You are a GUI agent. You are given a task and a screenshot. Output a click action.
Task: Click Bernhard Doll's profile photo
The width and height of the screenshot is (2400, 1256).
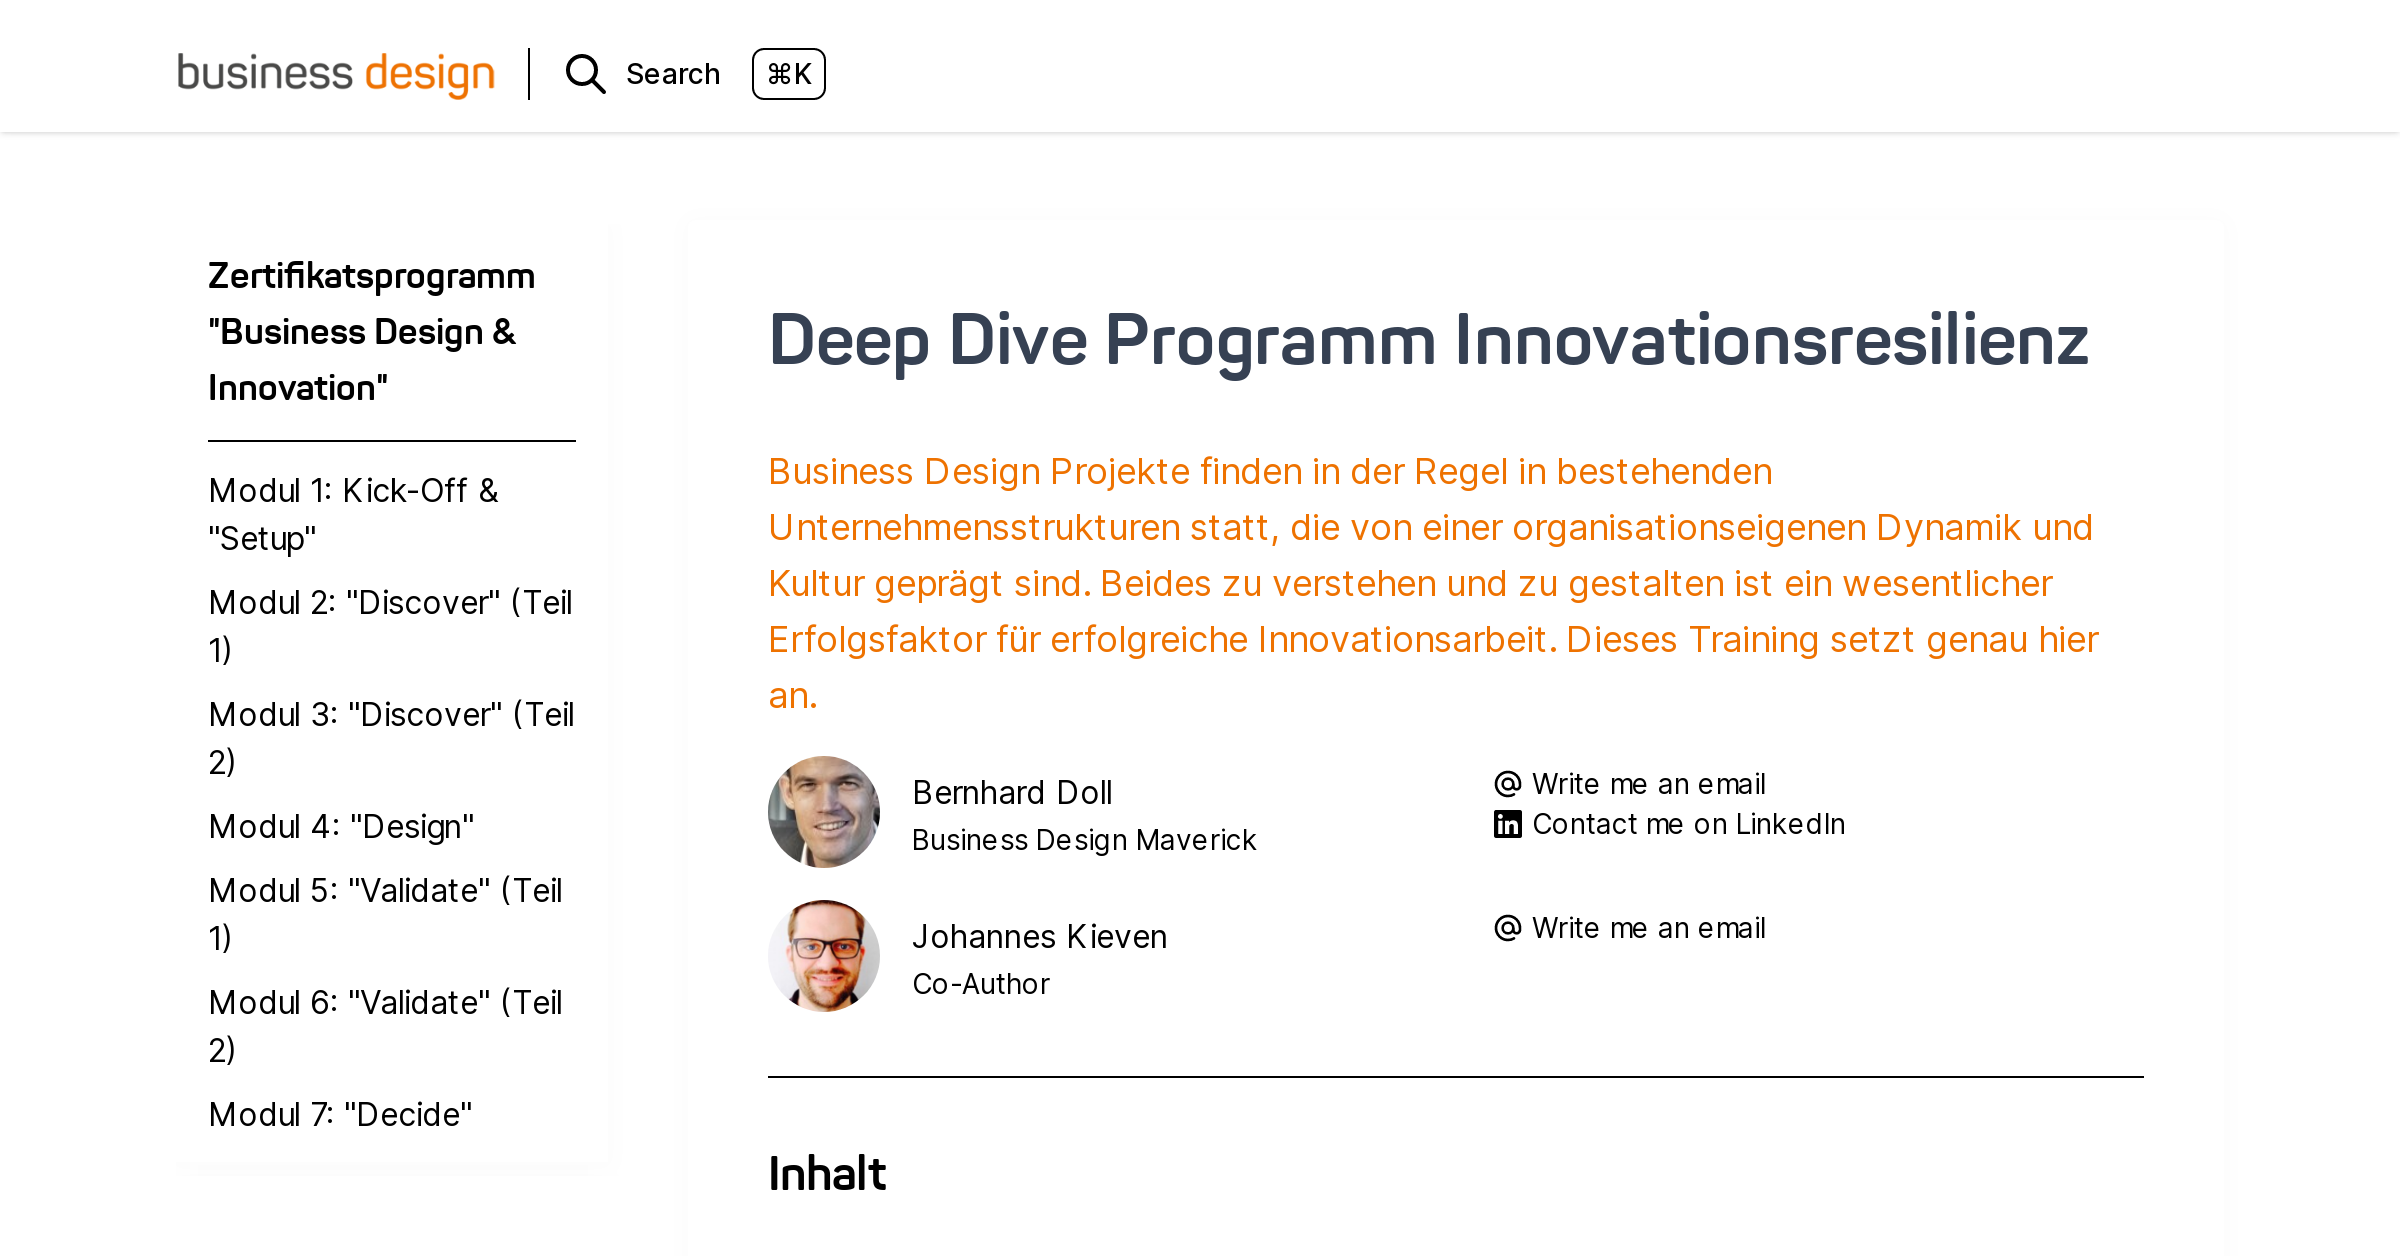click(x=824, y=811)
